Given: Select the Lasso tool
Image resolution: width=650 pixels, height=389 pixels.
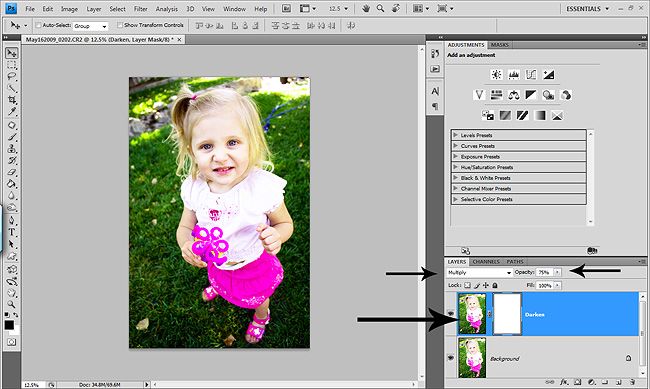Looking at the screenshot, I should (12, 77).
